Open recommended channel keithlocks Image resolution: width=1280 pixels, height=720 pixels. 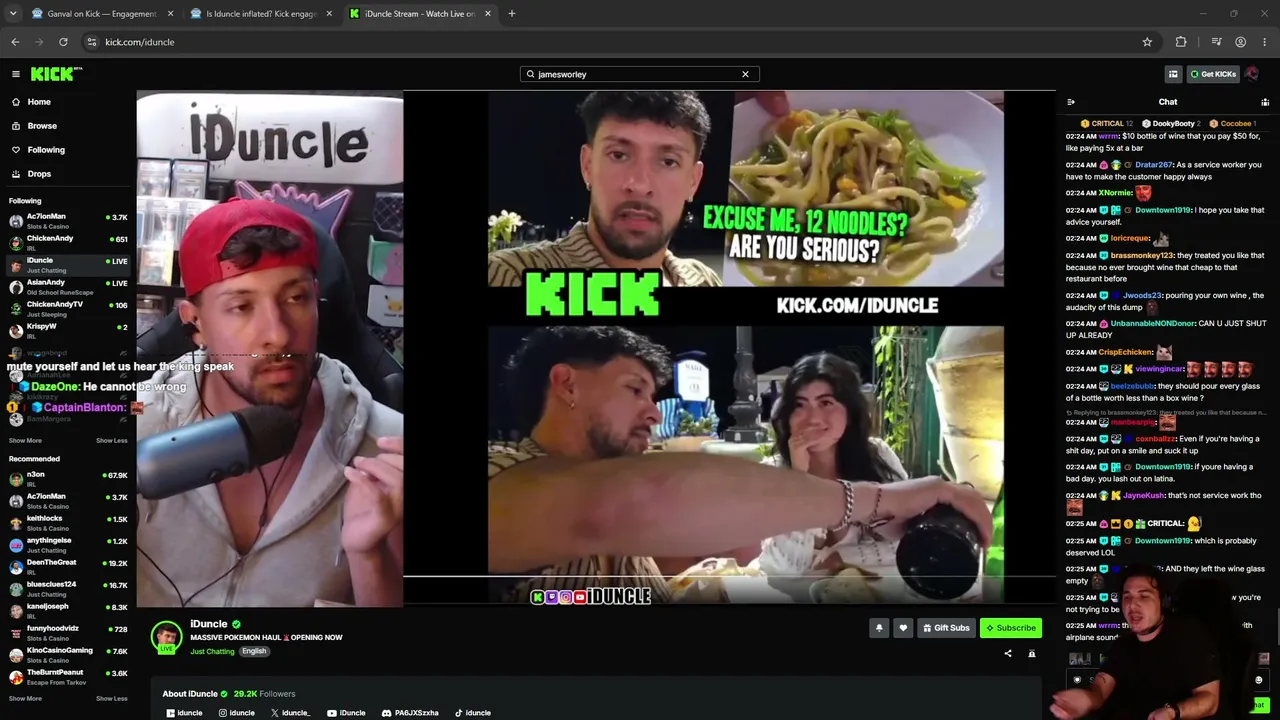click(x=68, y=523)
